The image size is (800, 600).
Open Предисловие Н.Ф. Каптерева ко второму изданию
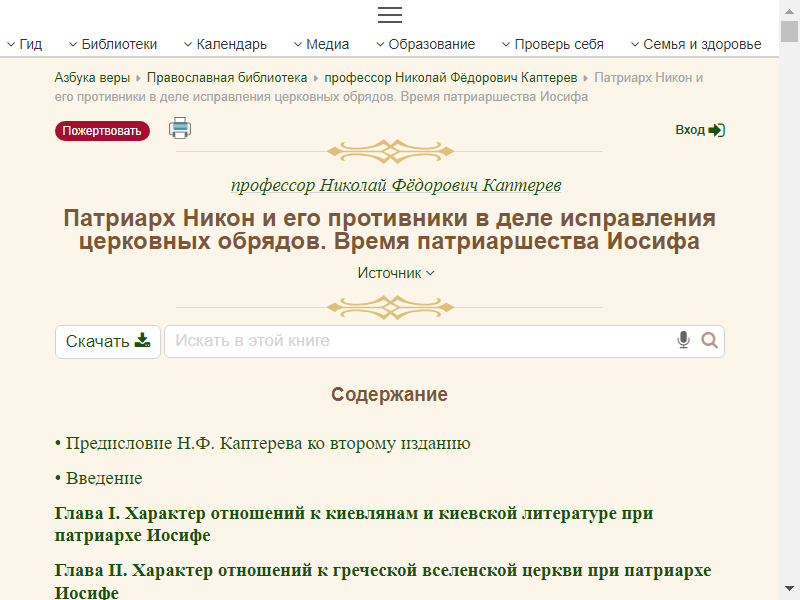(x=268, y=443)
